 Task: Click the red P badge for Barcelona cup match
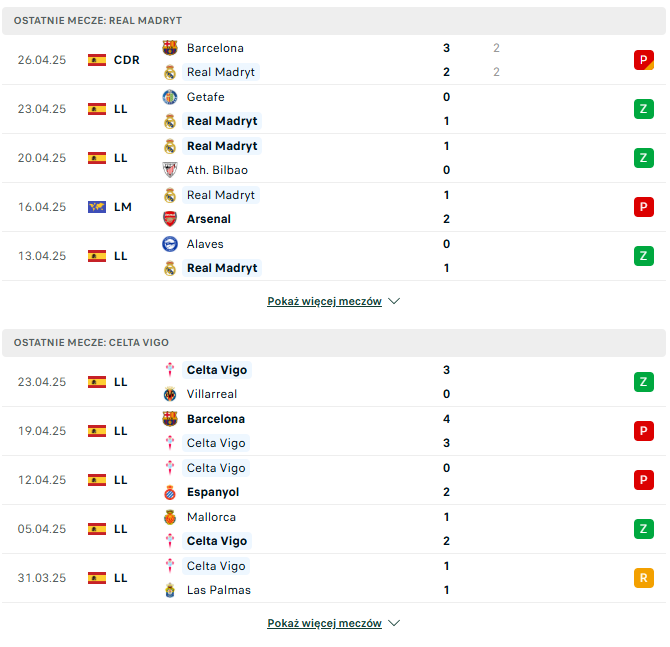tap(644, 60)
